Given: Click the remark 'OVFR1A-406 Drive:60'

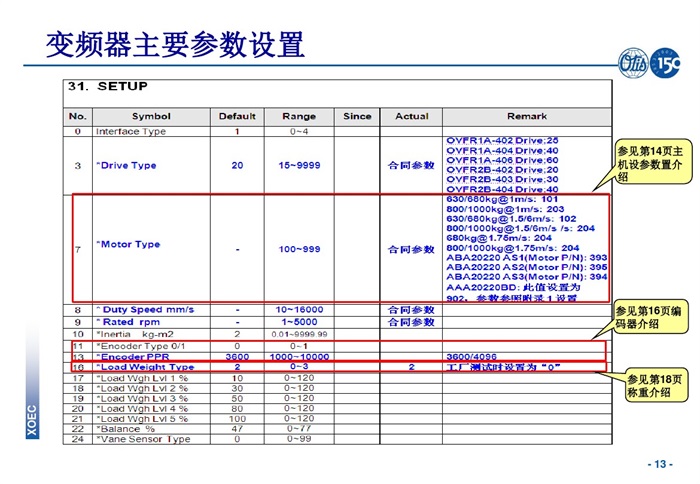Looking at the screenshot, I should 502,160.
